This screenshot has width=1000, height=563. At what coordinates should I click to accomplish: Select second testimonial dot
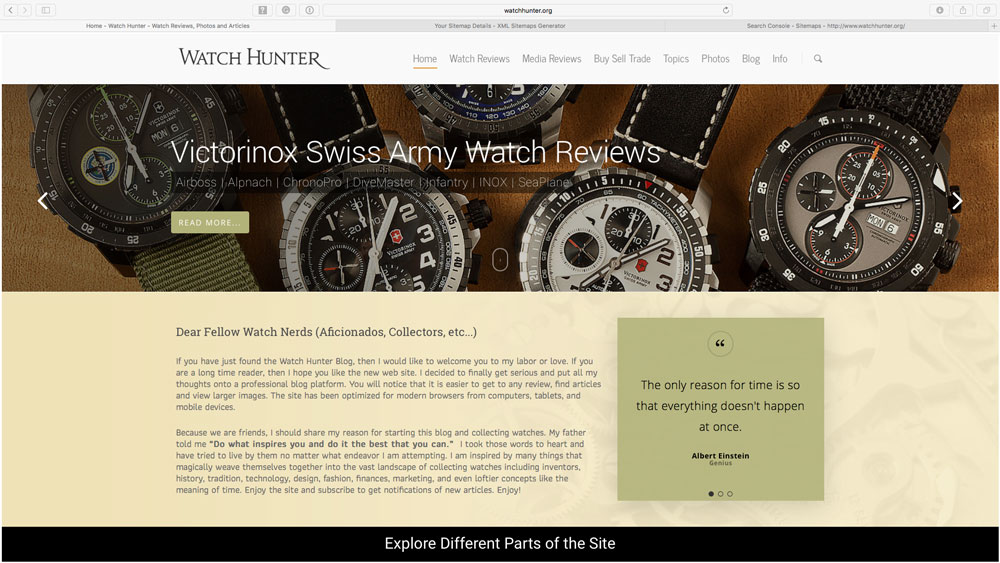coord(721,494)
